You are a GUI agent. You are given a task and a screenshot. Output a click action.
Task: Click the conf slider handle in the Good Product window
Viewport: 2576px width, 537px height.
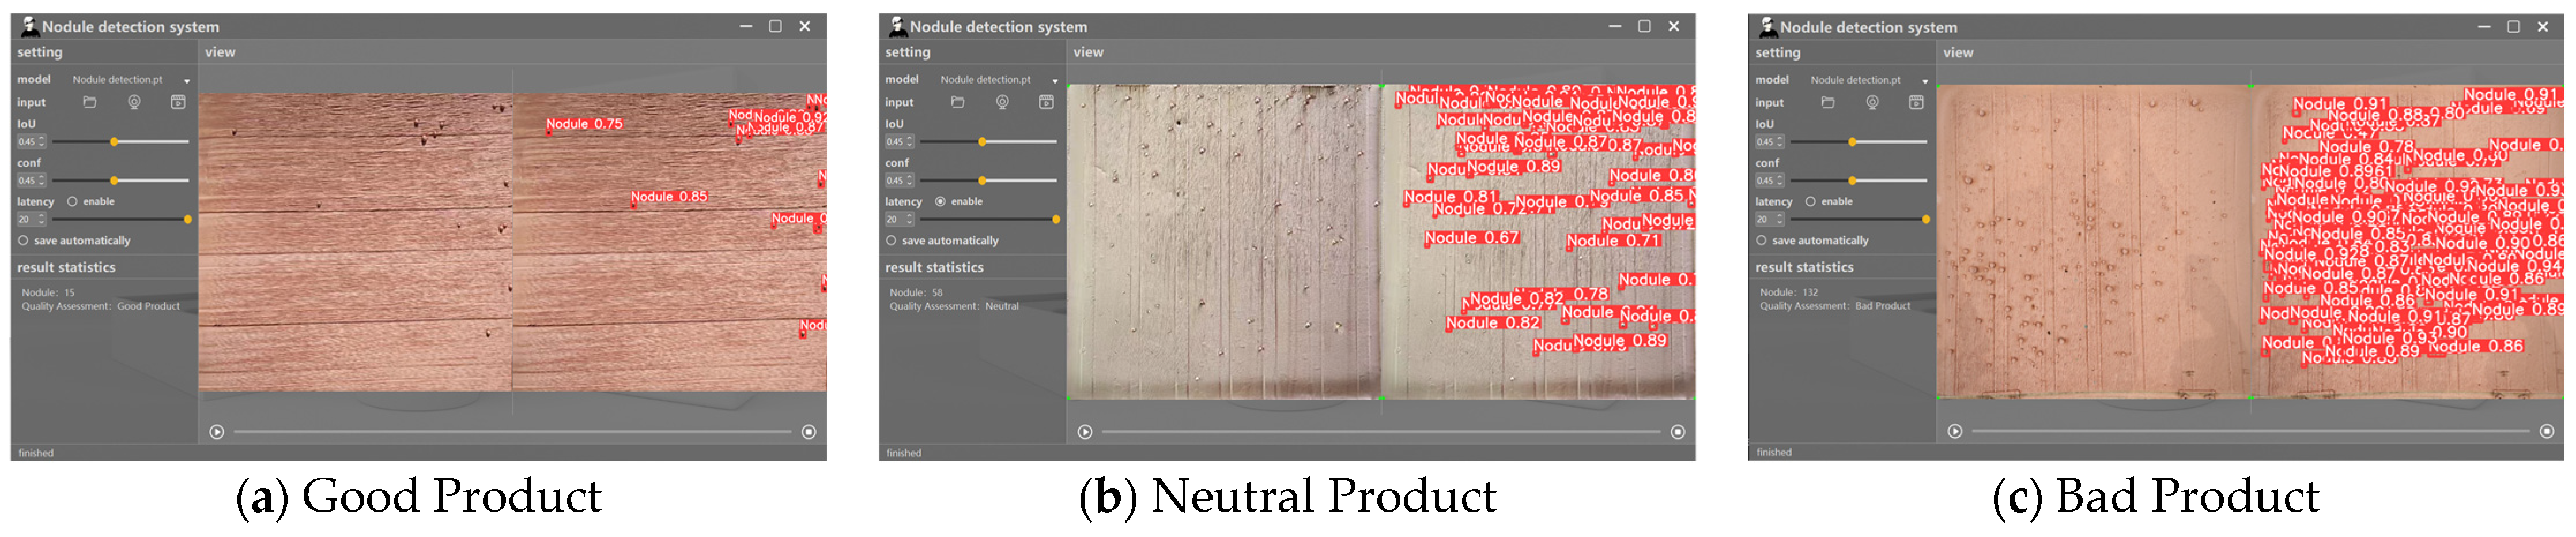click(114, 181)
